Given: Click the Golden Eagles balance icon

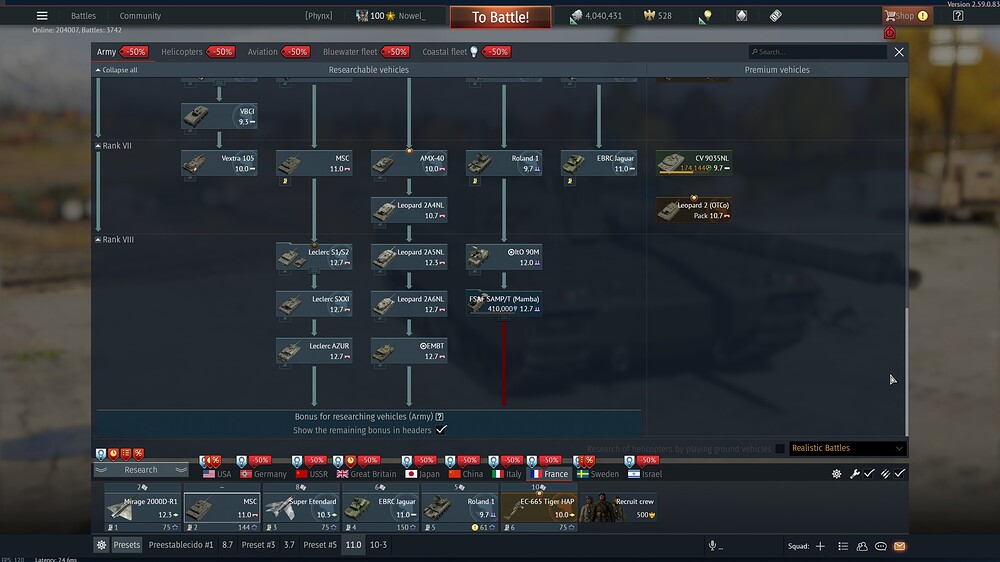Looking at the screenshot, I should pos(649,16).
